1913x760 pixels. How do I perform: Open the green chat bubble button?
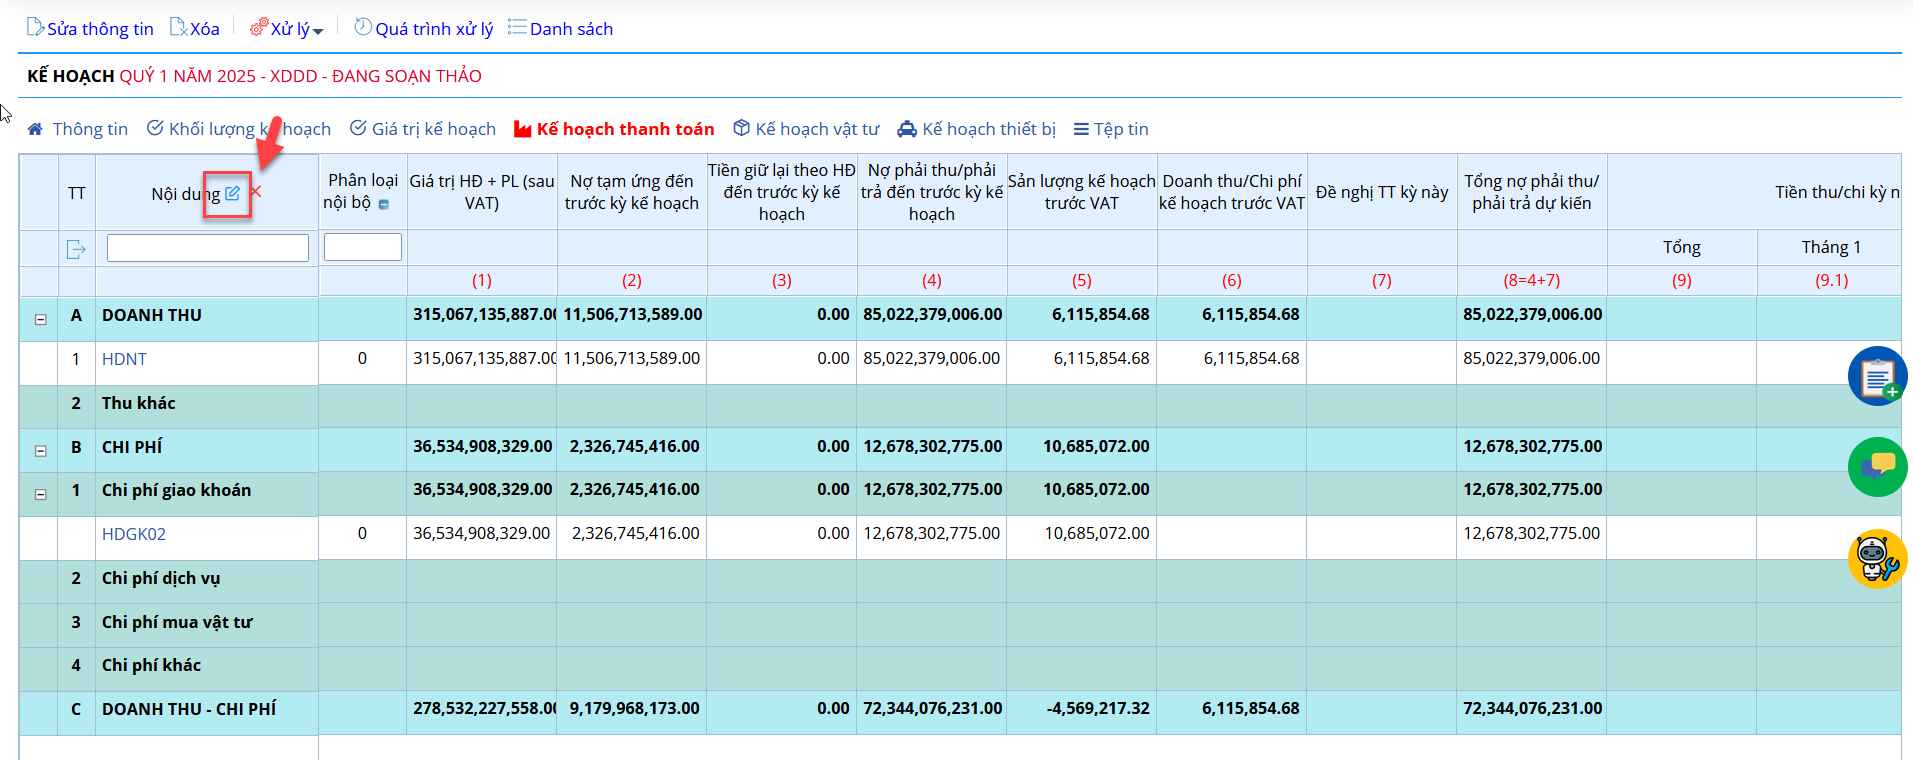tap(1876, 466)
